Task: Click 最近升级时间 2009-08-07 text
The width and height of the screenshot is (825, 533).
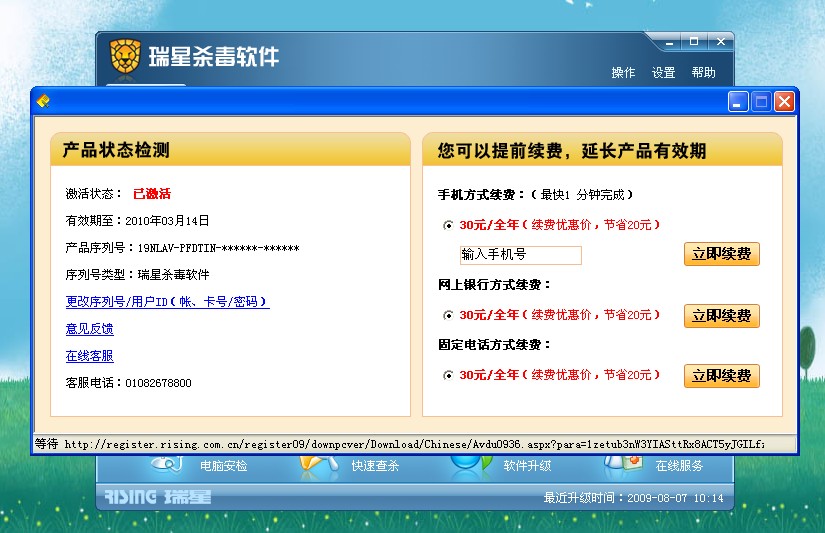Action: 633,498
